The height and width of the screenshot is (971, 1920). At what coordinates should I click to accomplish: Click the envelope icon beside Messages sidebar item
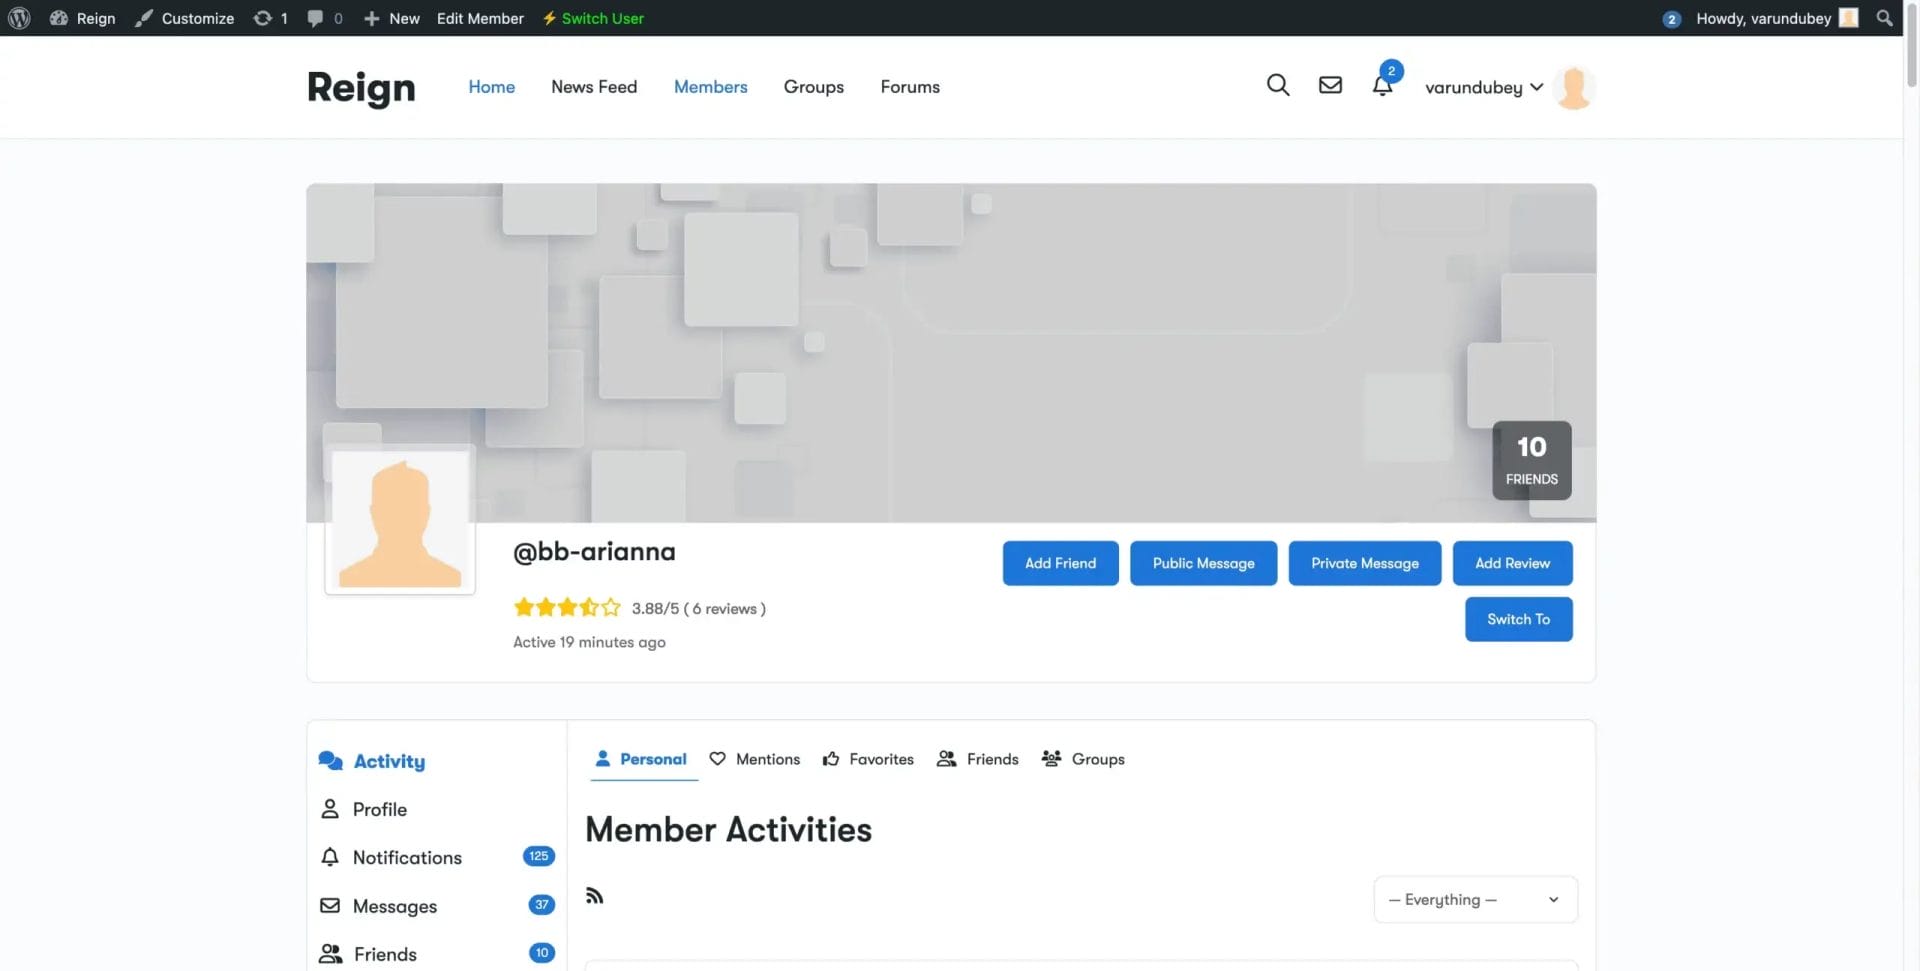tap(330, 906)
